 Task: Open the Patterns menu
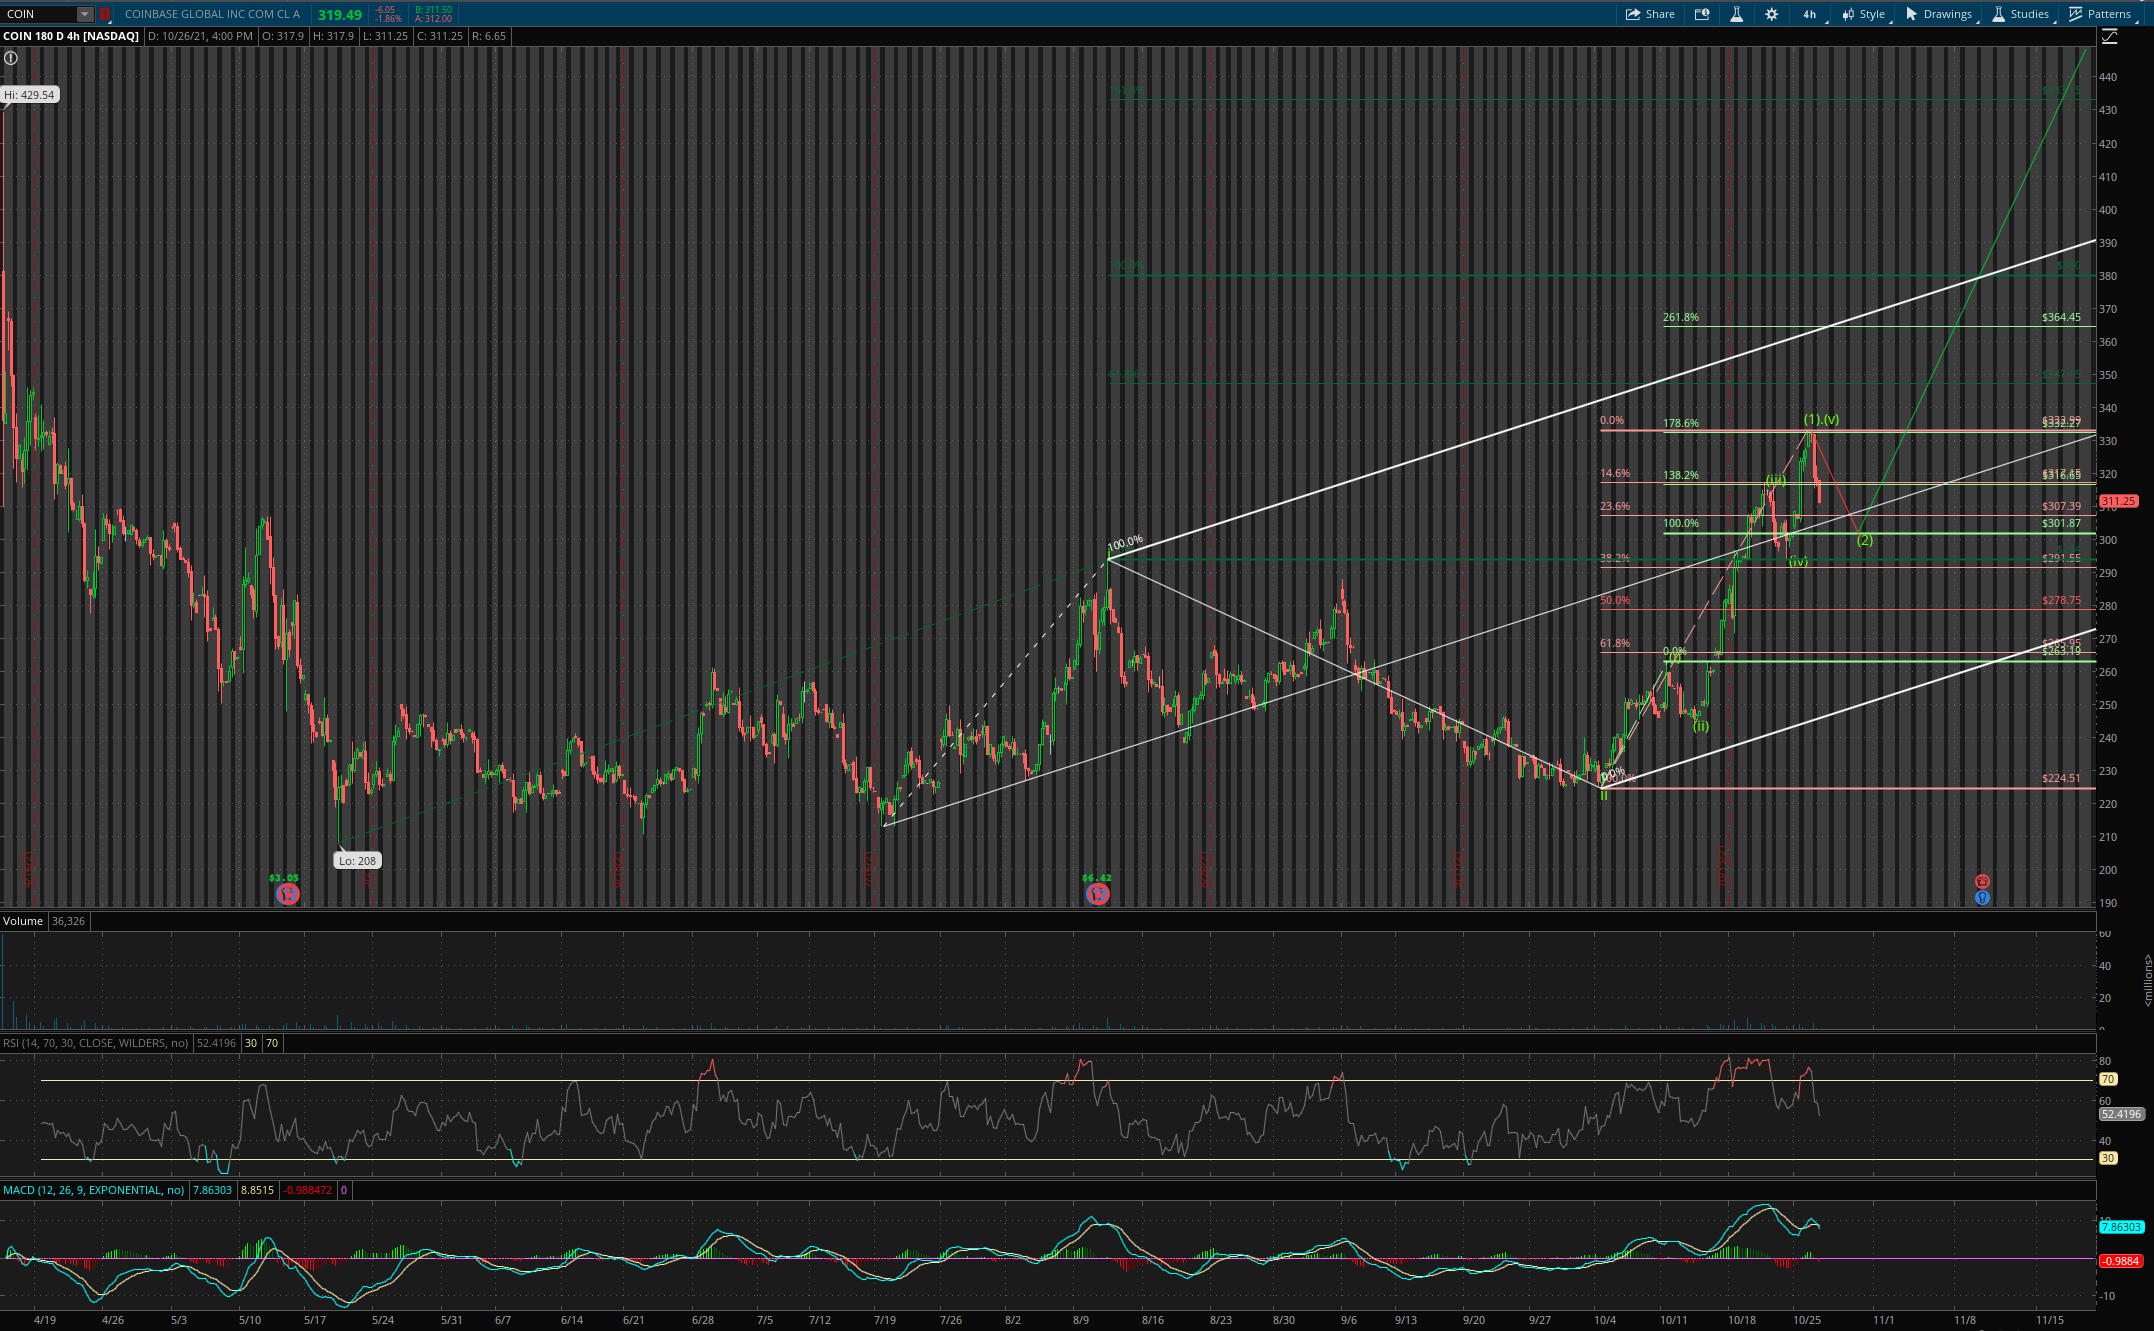(x=2100, y=14)
